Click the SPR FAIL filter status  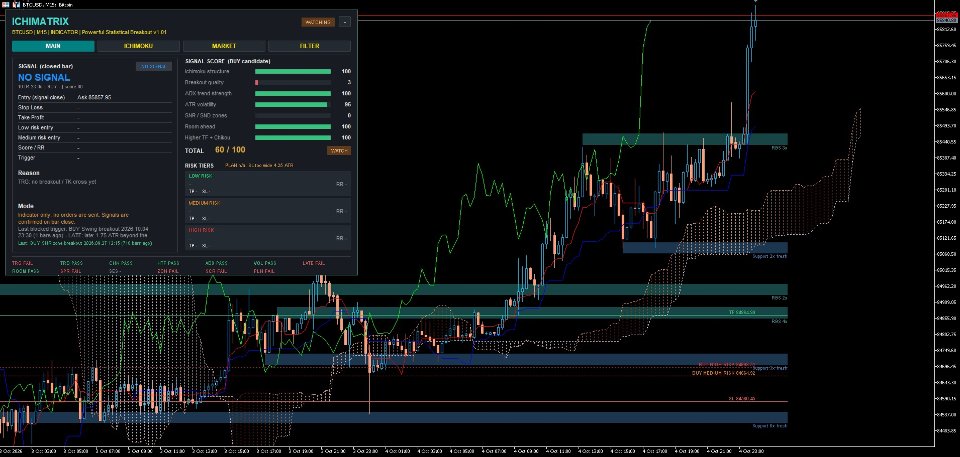click(x=71, y=271)
